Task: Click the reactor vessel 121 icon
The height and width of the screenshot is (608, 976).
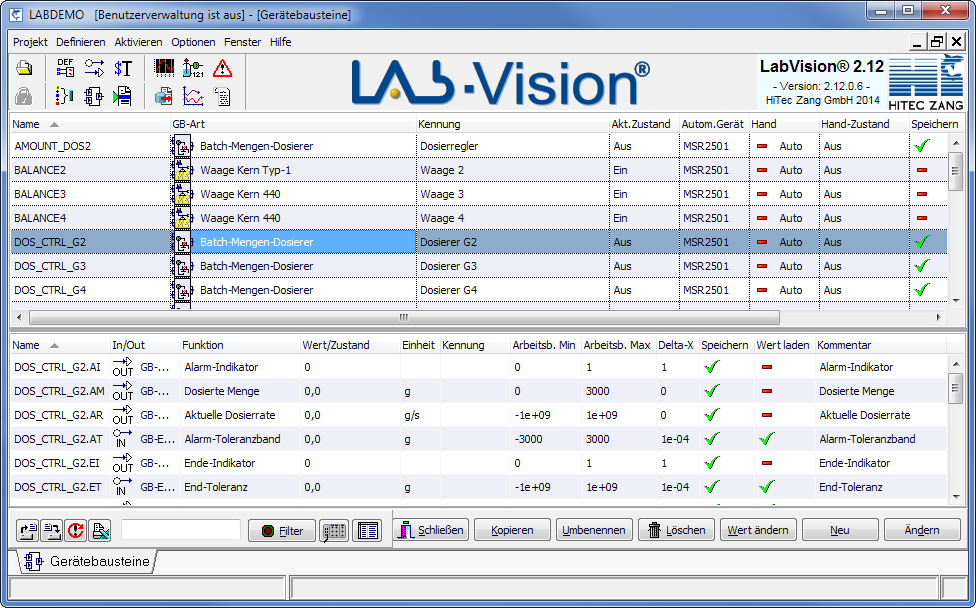Action: (x=193, y=68)
